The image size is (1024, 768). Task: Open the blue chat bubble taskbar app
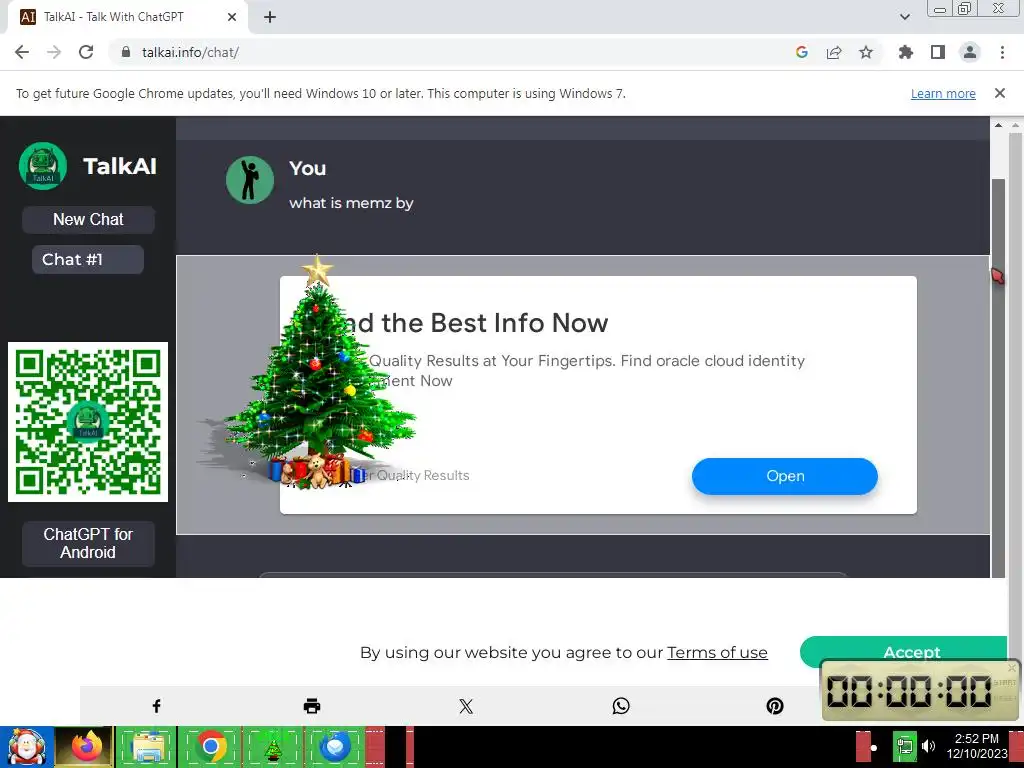point(335,746)
